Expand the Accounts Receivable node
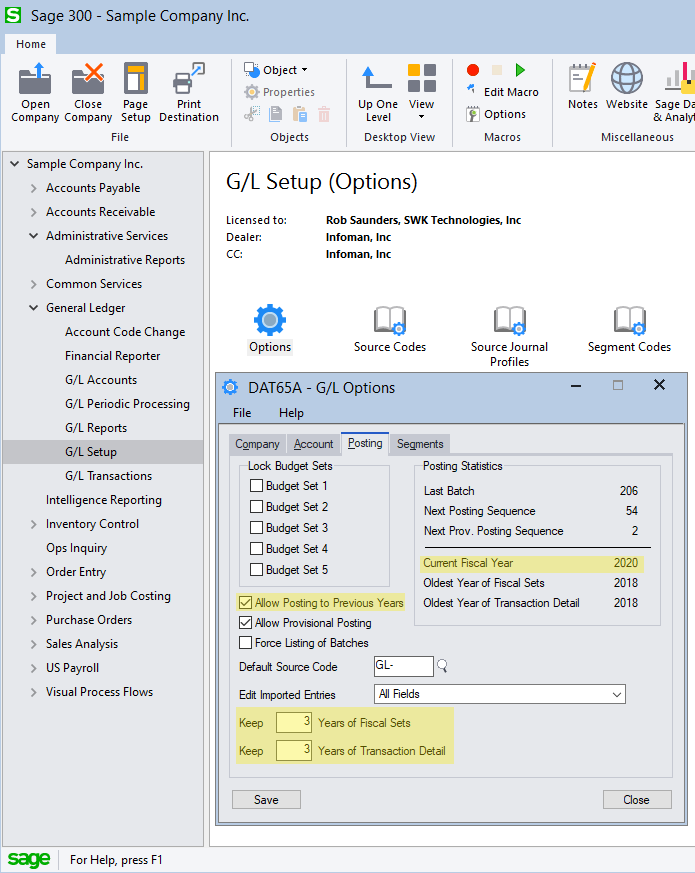Screen dimensions: 695x873 tap(33, 212)
